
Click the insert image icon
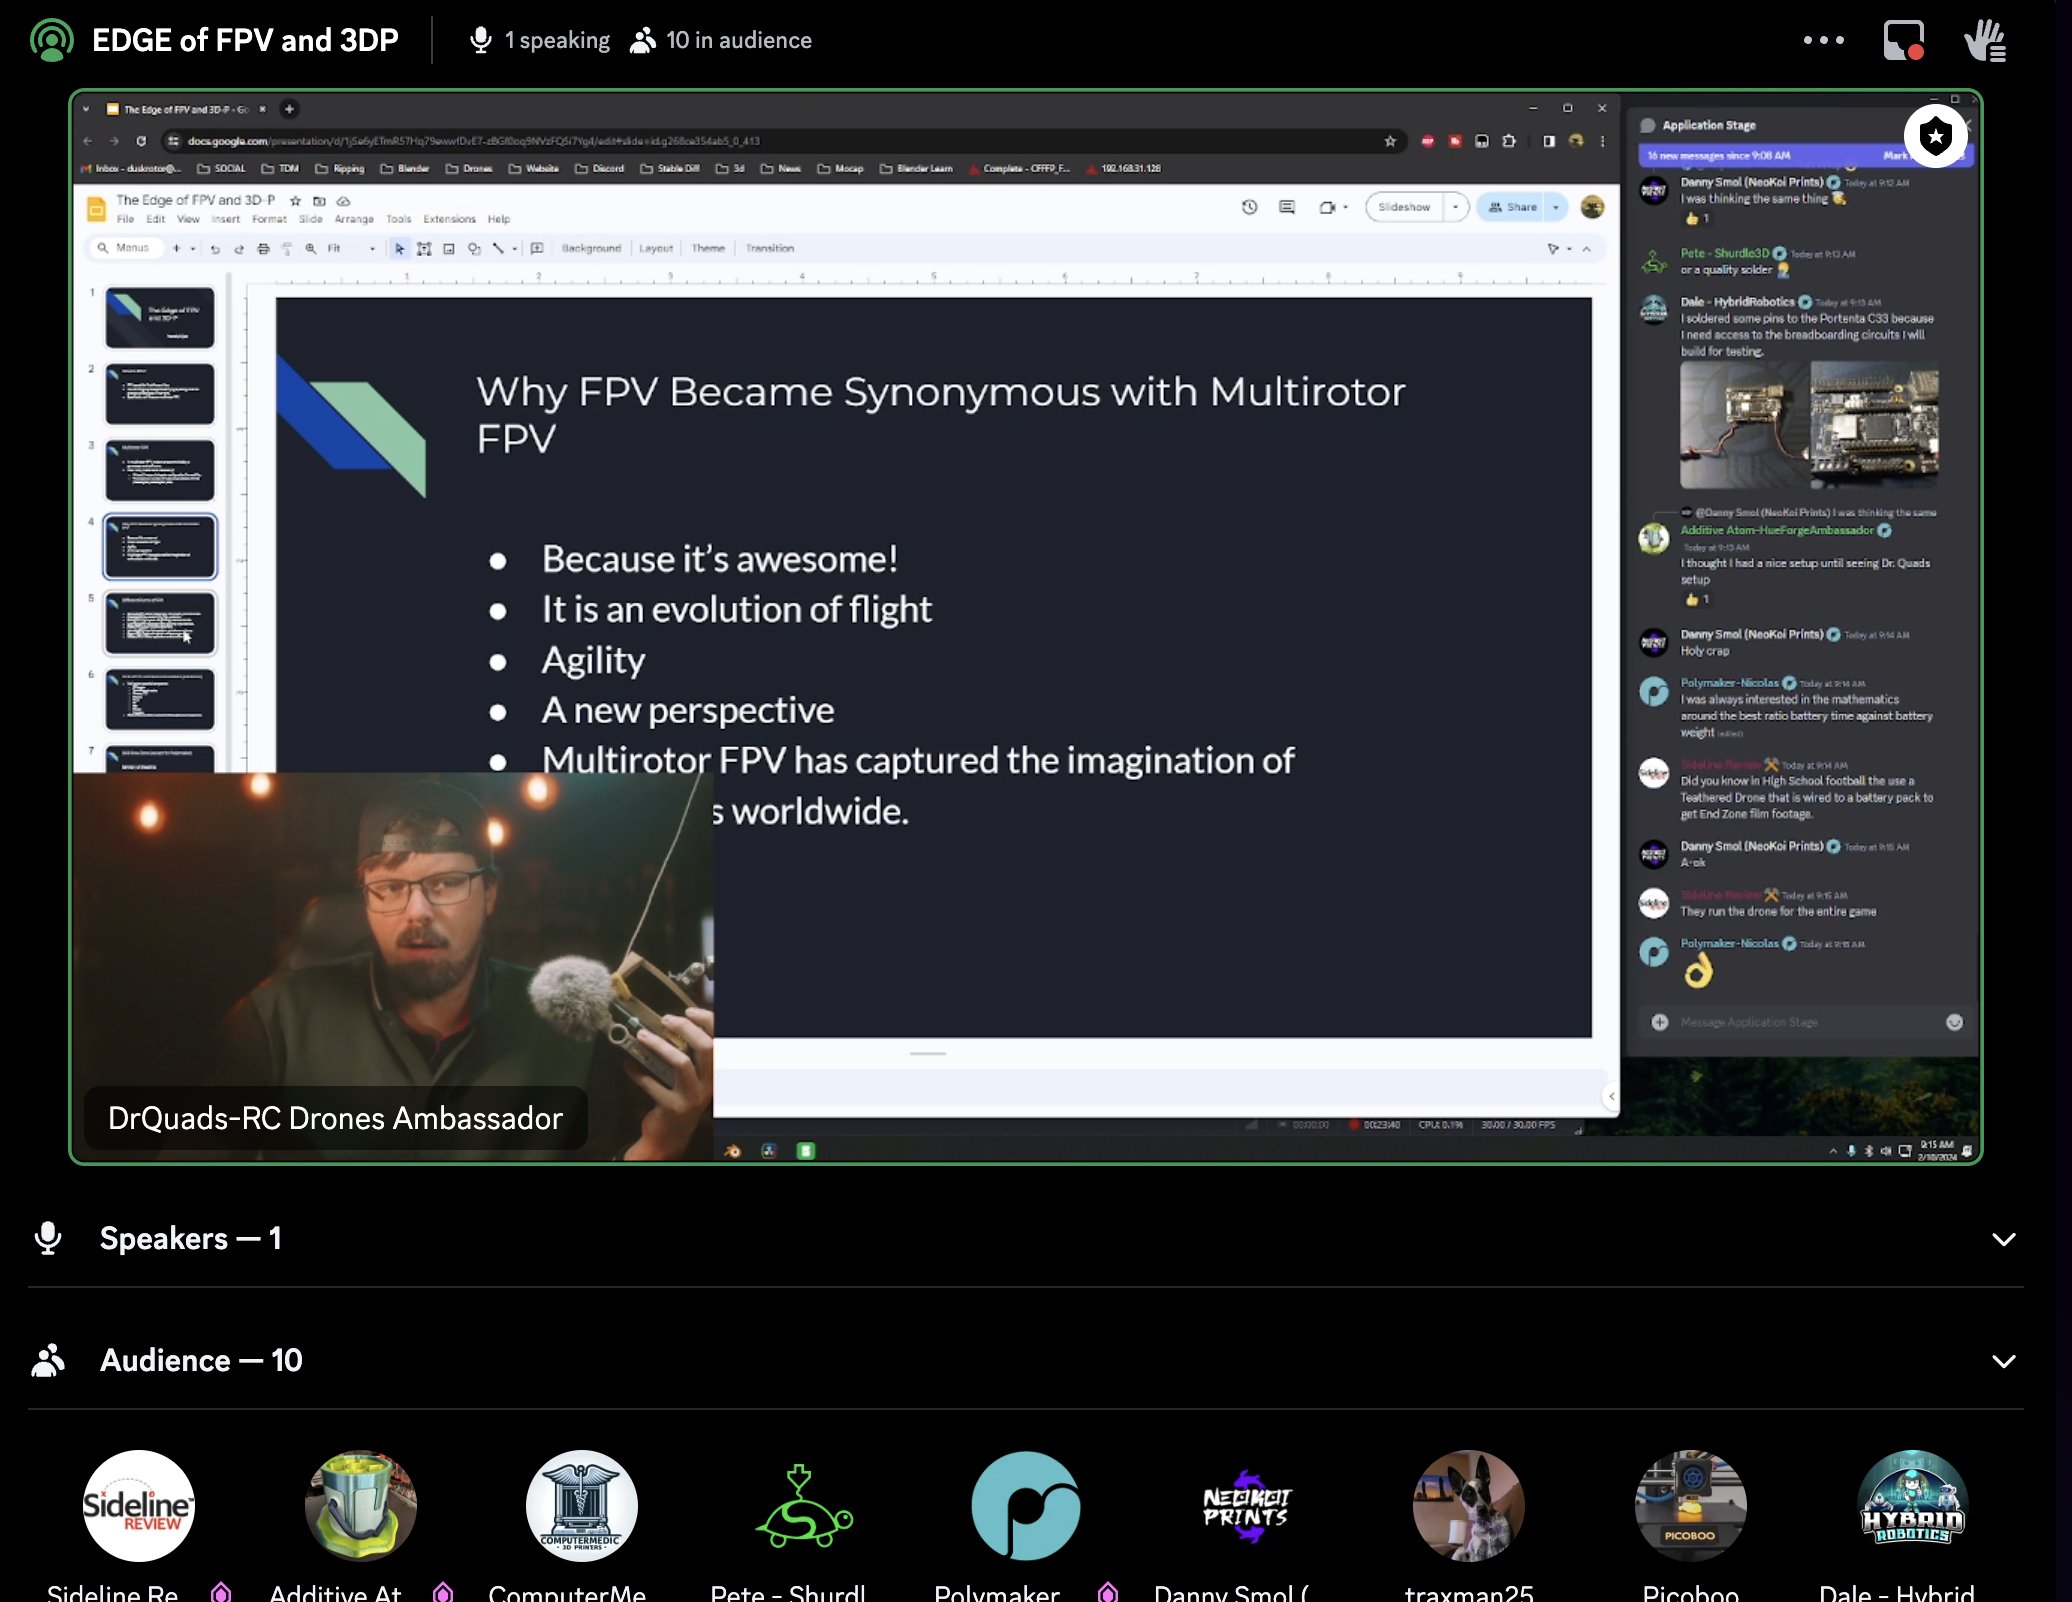click(x=449, y=249)
